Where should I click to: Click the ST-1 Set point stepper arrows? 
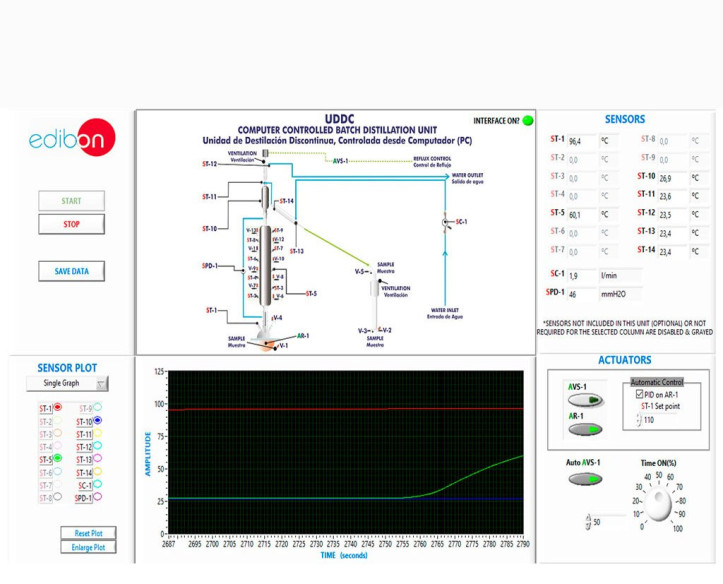639,420
